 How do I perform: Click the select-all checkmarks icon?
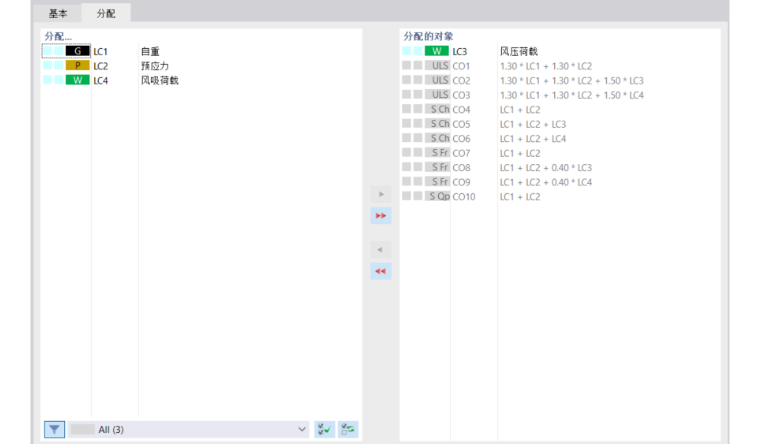point(324,429)
